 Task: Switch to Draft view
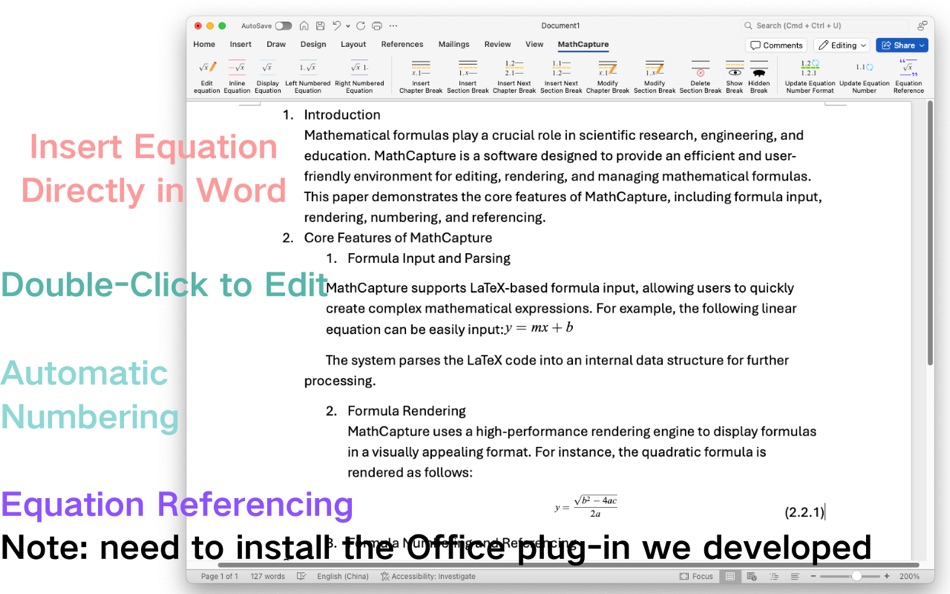pyautogui.click(x=795, y=576)
